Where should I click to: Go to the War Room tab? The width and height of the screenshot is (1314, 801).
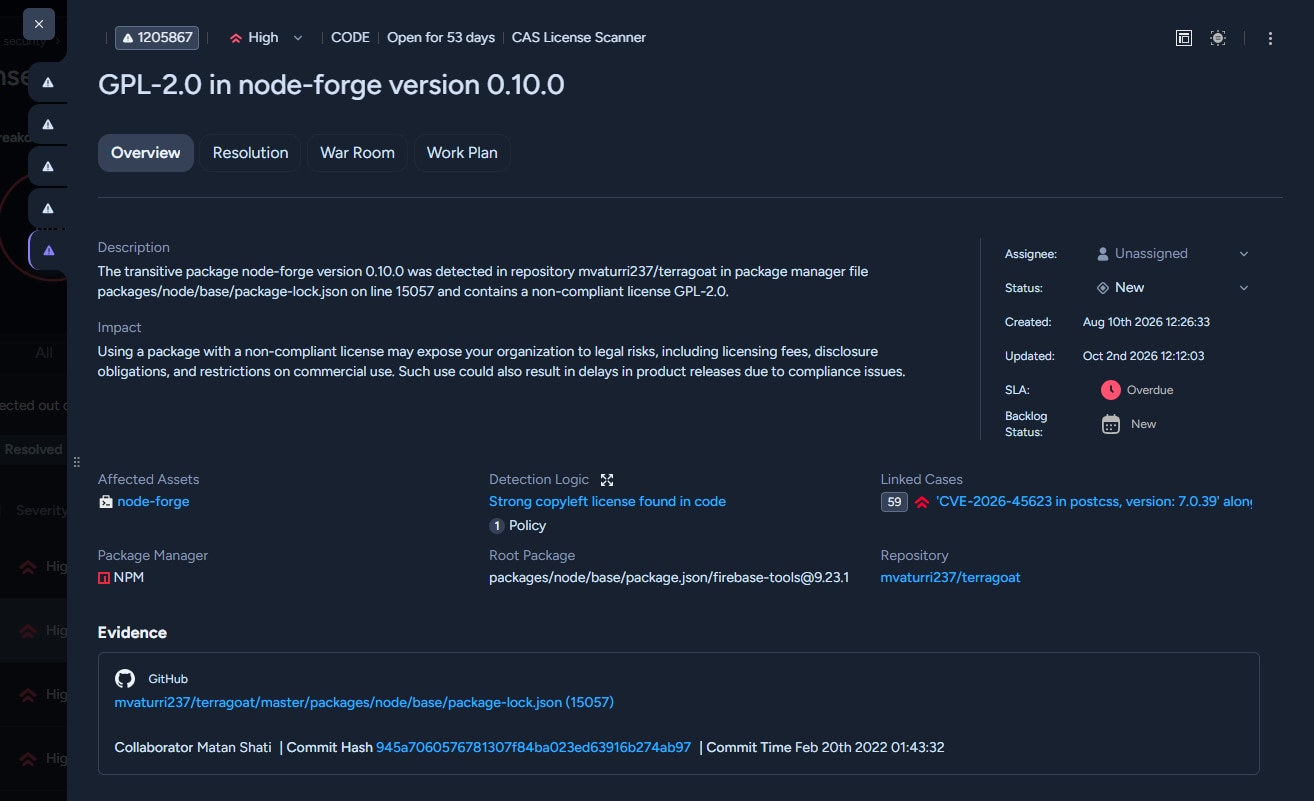357,153
